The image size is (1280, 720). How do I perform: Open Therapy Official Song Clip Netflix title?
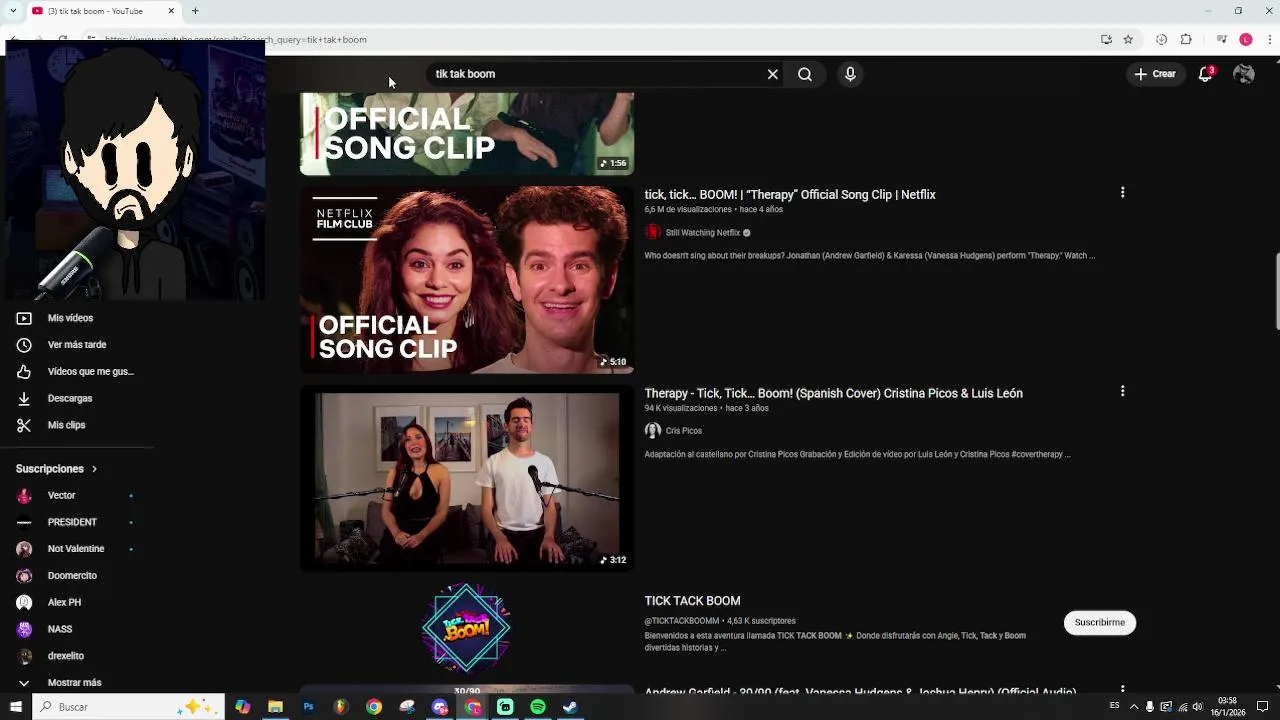pos(790,195)
